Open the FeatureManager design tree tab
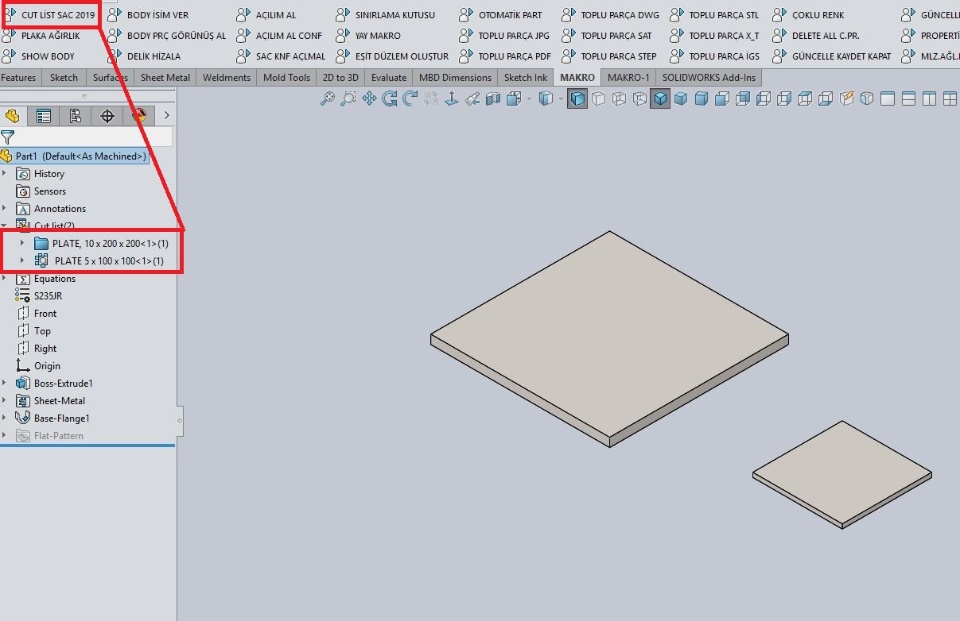960x621 pixels. pyautogui.click(x=12, y=116)
